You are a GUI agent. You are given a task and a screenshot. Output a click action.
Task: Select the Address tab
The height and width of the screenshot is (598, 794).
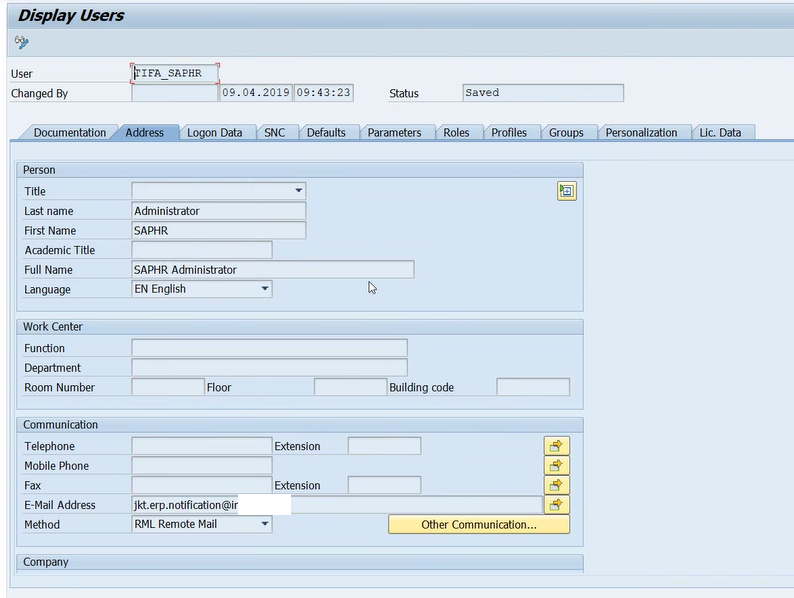click(144, 133)
